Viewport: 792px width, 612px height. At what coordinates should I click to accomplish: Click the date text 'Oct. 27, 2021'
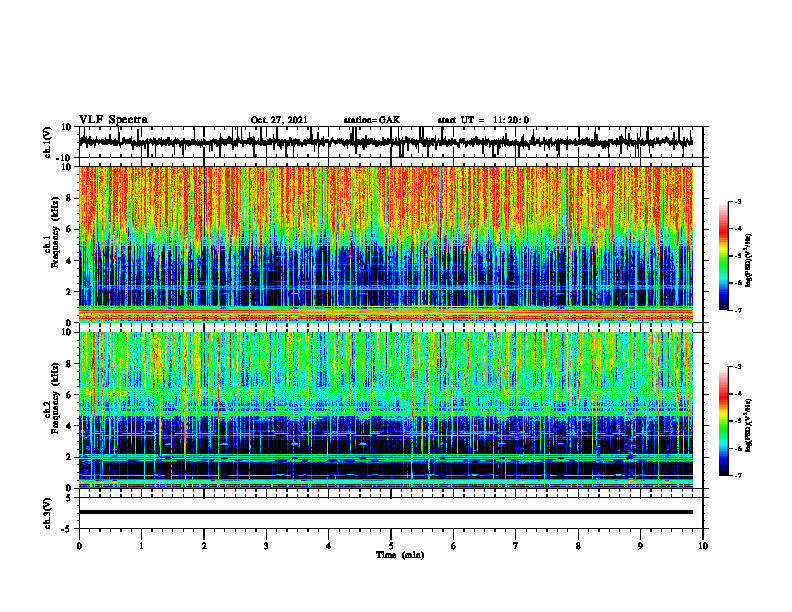pos(279,120)
